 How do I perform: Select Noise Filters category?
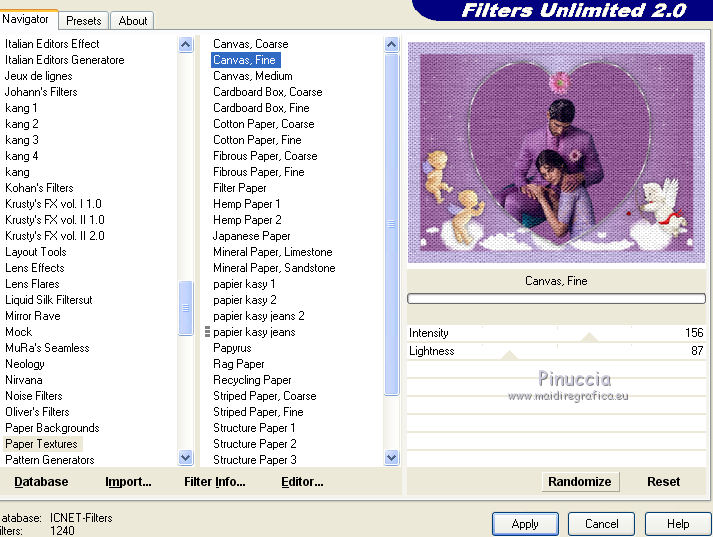tap(34, 396)
